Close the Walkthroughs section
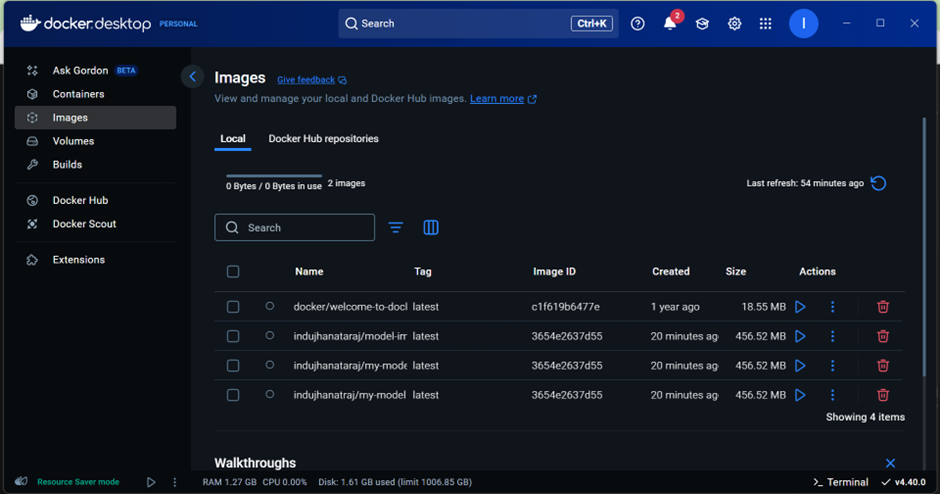Viewport: 940px width, 494px height. tap(890, 463)
